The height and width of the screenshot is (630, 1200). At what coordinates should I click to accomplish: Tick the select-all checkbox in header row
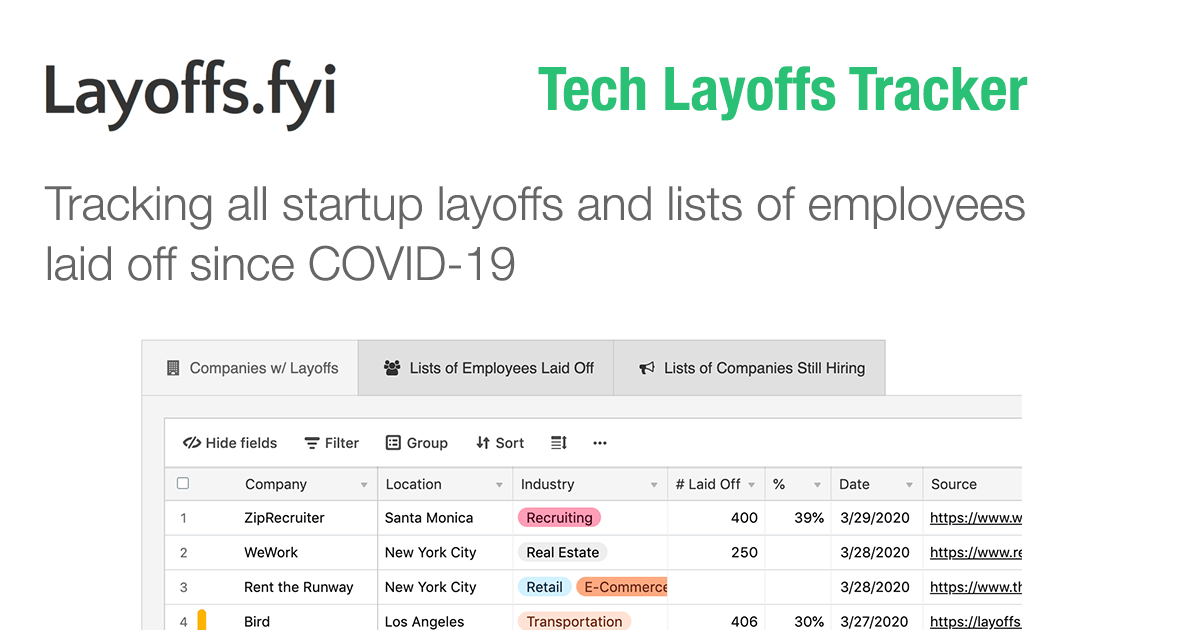point(183,484)
